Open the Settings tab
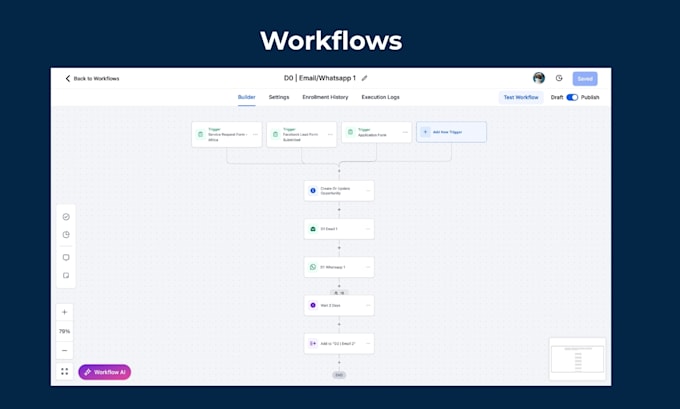Viewport: 680px width, 409px height. click(279, 97)
